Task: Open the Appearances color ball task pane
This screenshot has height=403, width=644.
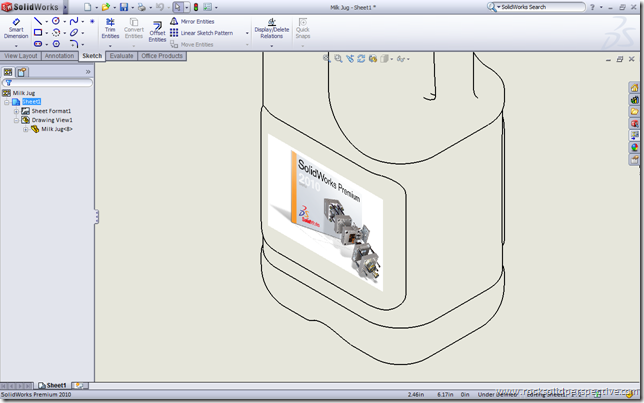Action: point(635,147)
